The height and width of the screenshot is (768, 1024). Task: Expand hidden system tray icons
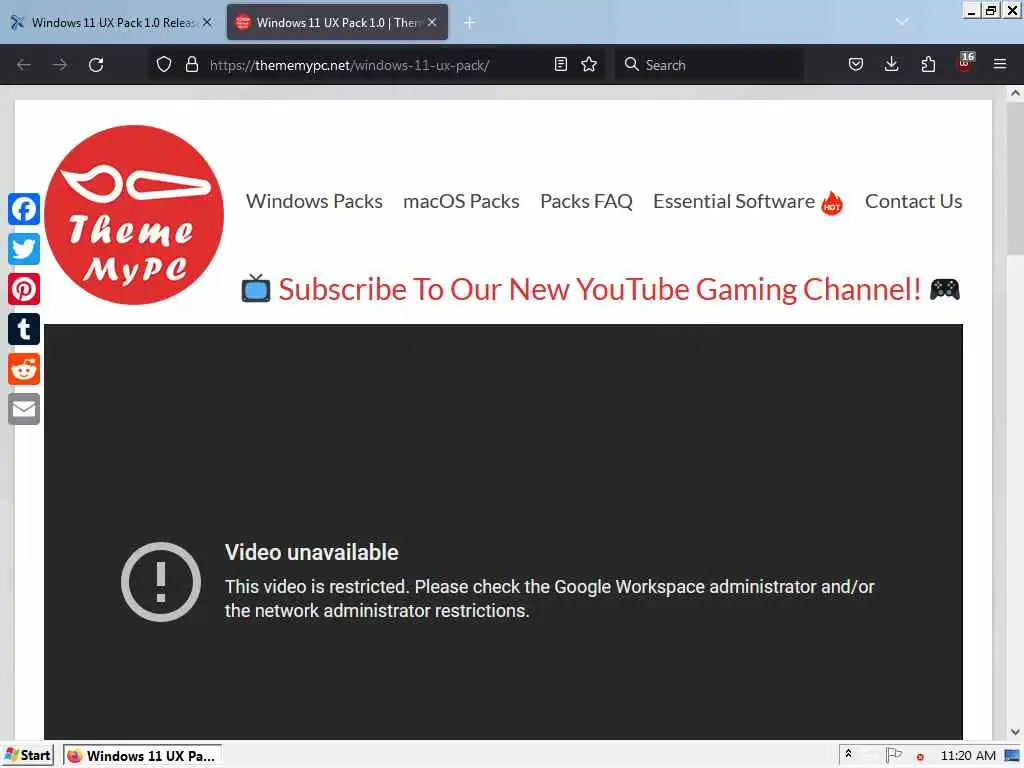(x=848, y=754)
